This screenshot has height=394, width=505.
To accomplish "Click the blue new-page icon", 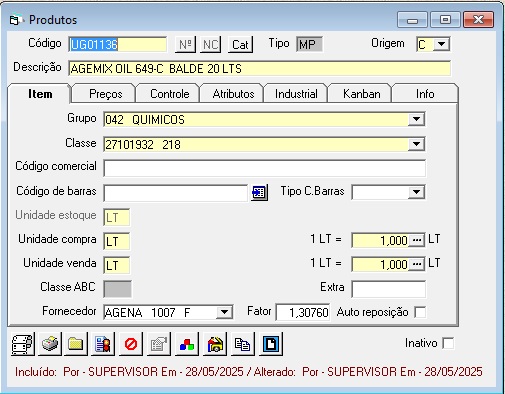I will pyautogui.click(x=270, y=344).
